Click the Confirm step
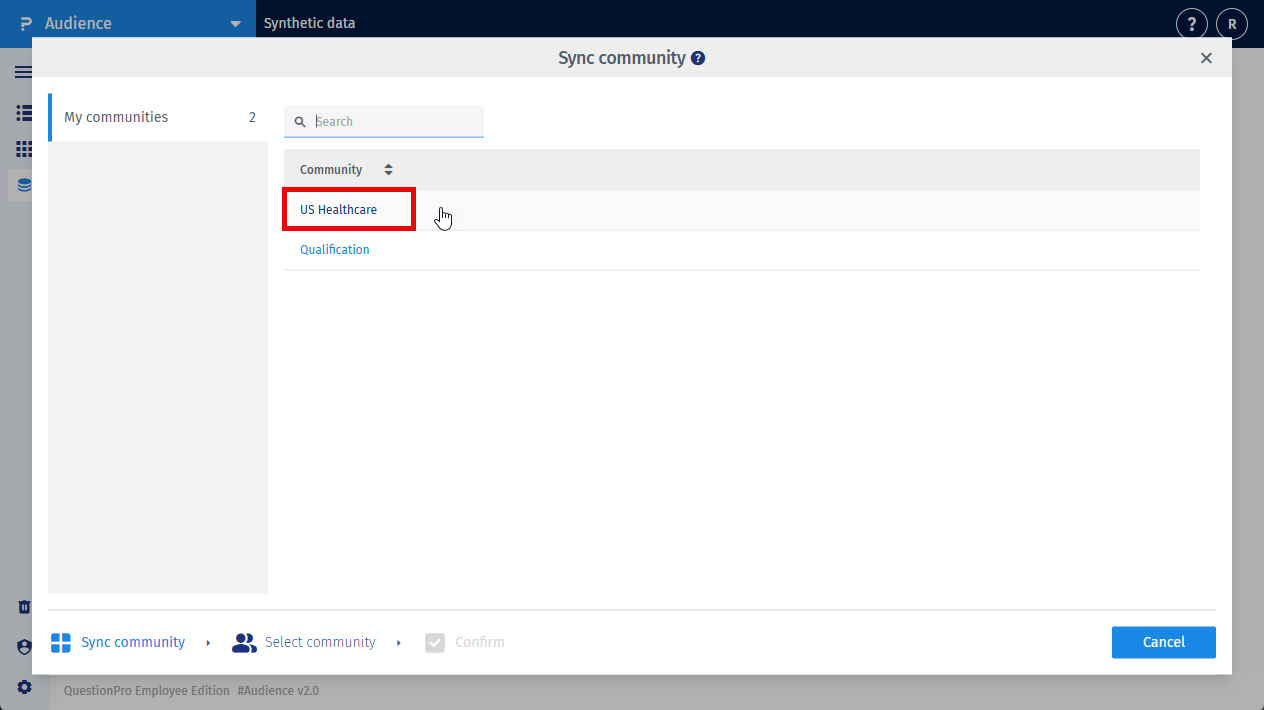Image resolution: width=1264 pixels, height=710 pixels. click(480, 642)
